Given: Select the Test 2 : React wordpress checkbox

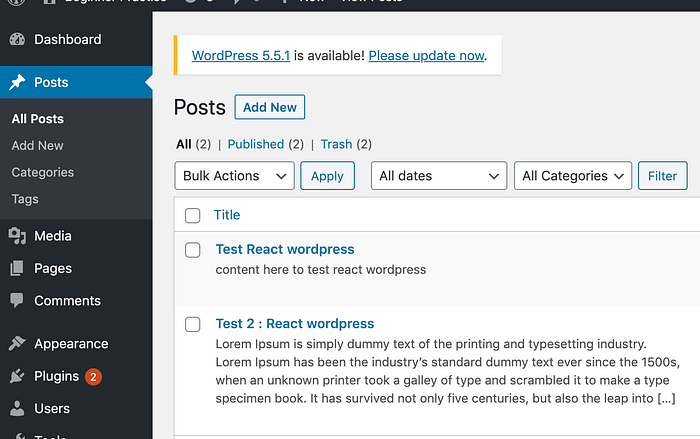Looking at the screenshot, I should tap(193, 324).
